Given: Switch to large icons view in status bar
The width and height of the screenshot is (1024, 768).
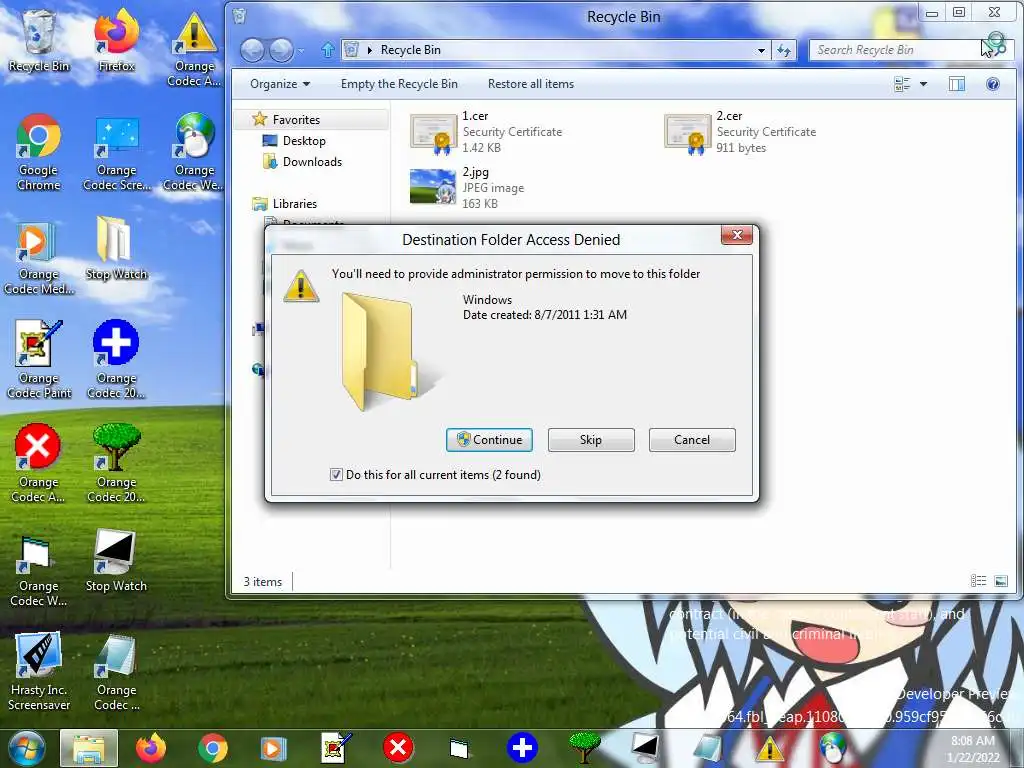Looking at the screenshot, I should pyautogui.click(x=1001, y=581).
